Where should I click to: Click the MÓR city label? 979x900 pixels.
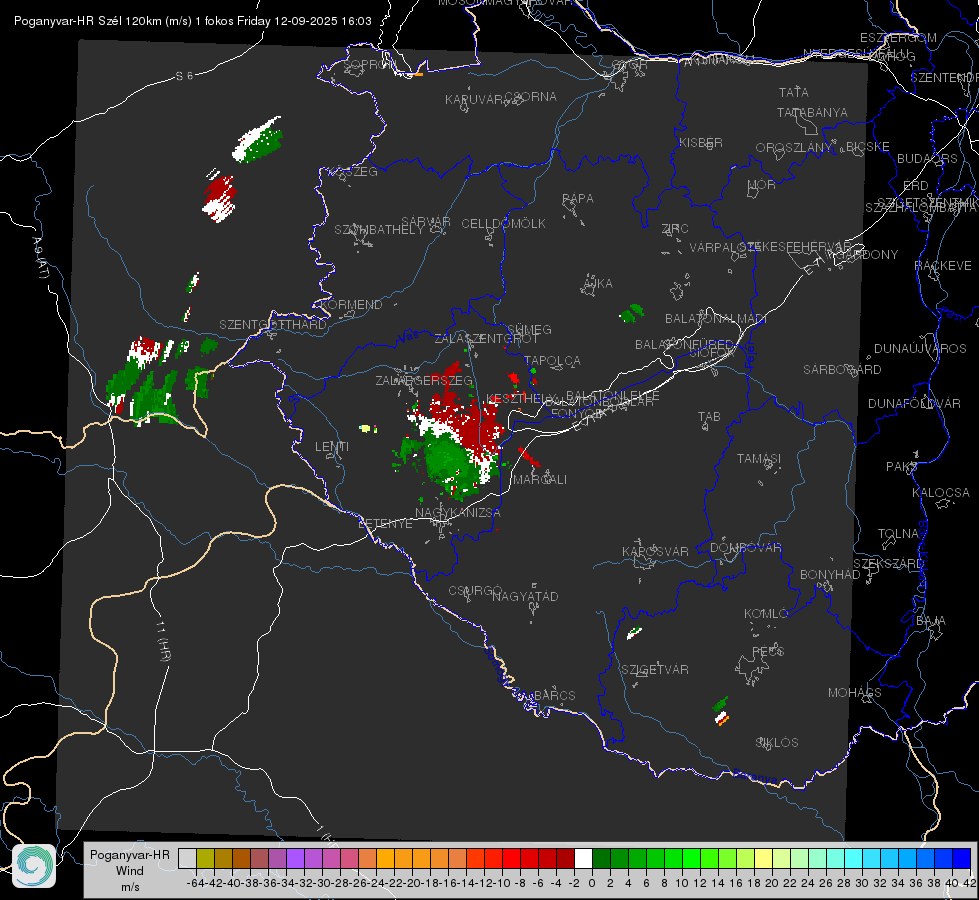(762, 184)
